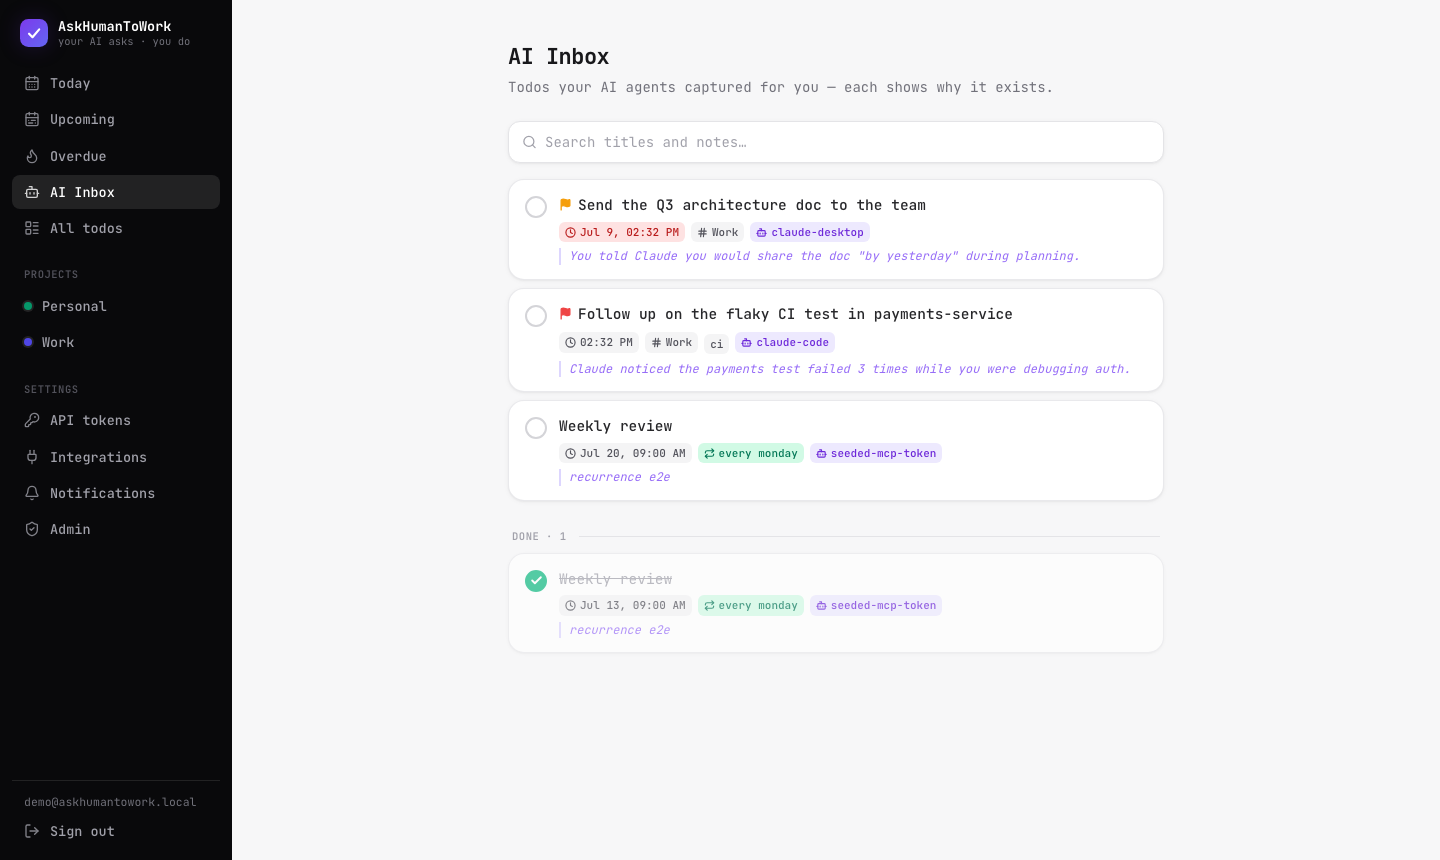Open the pending Weekly review title
The image size is (1440, 860).
[616, 426]
